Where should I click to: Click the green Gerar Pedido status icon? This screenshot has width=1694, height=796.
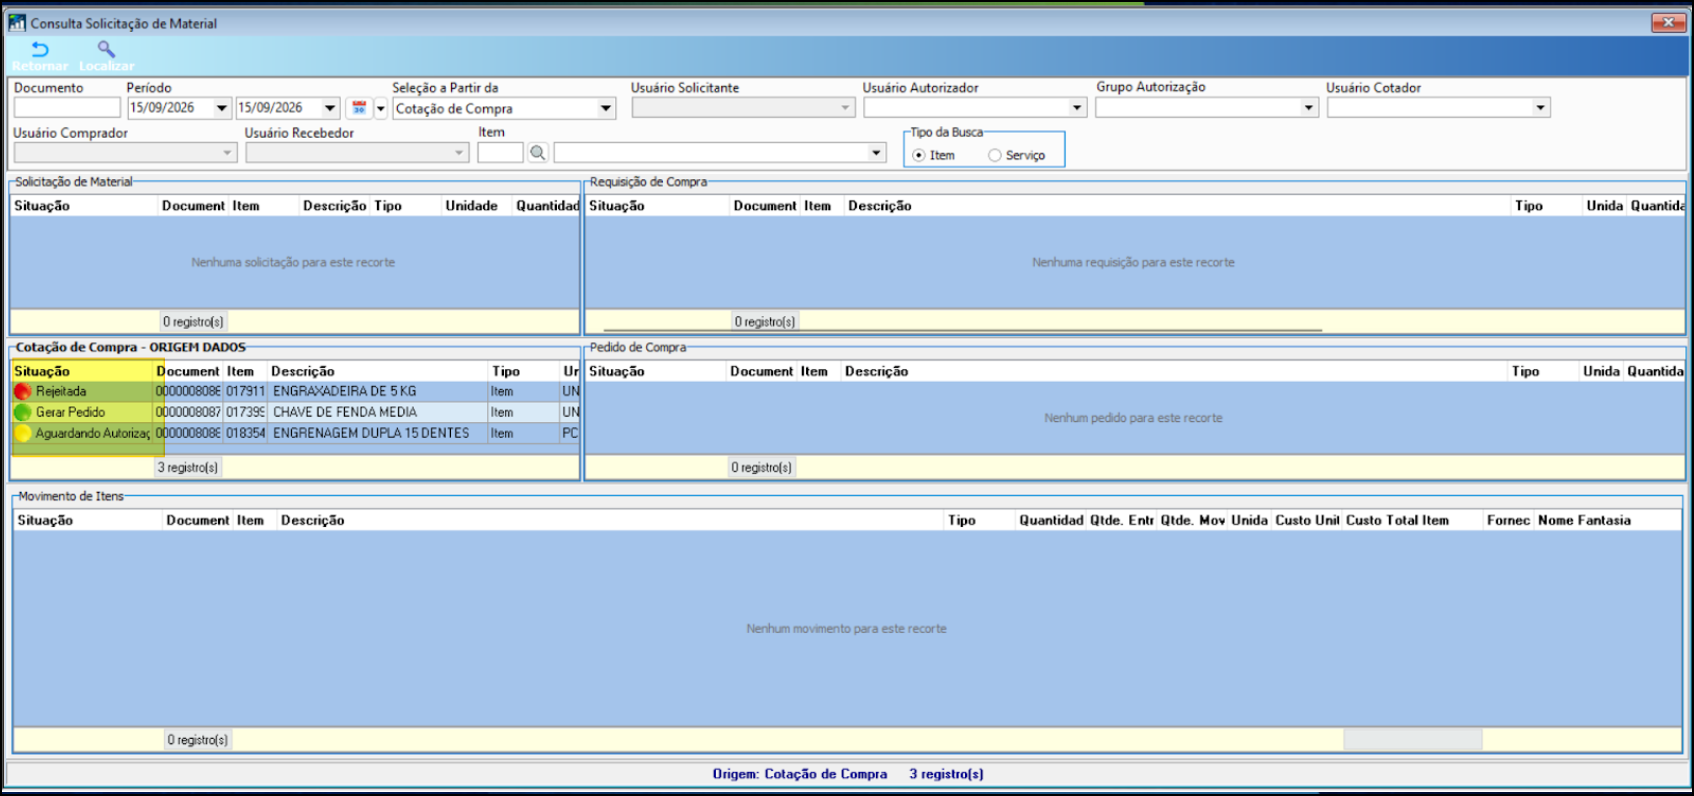coord(23,412)
